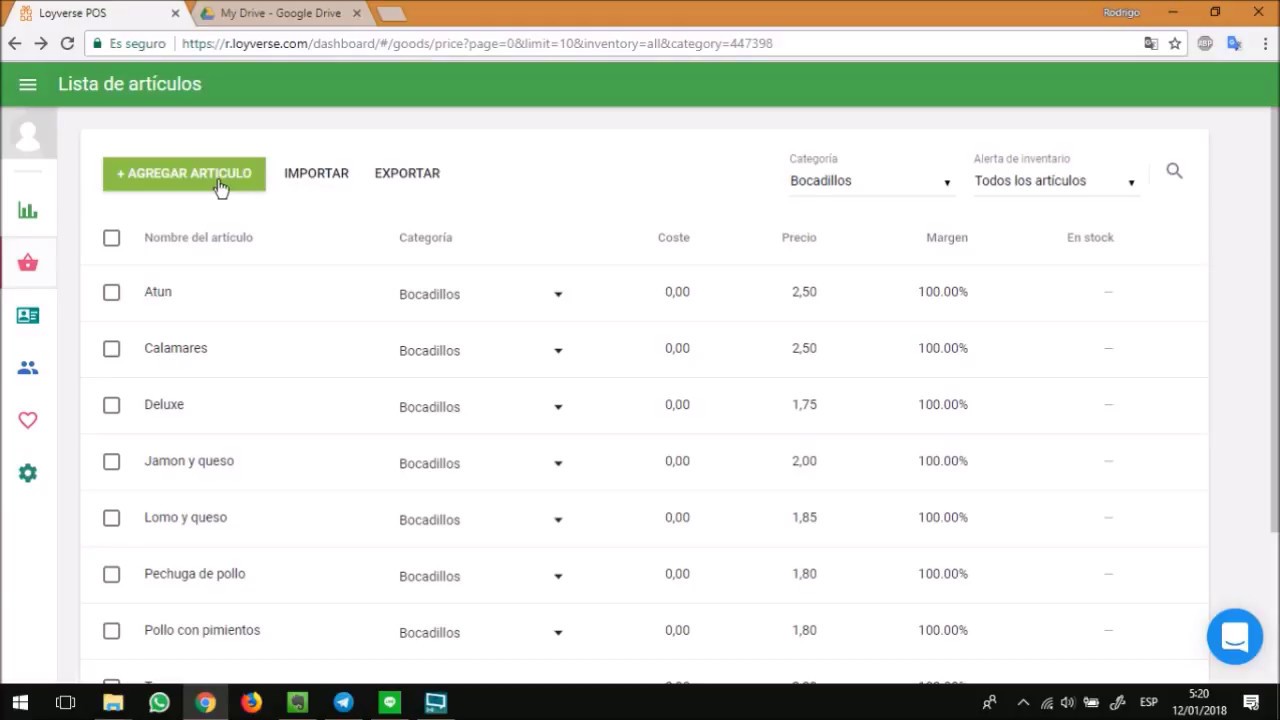The height and width of the screenshot is (720, 1280).
Task: Click the ESP language indicator in tray
Action: [1150, 702]
